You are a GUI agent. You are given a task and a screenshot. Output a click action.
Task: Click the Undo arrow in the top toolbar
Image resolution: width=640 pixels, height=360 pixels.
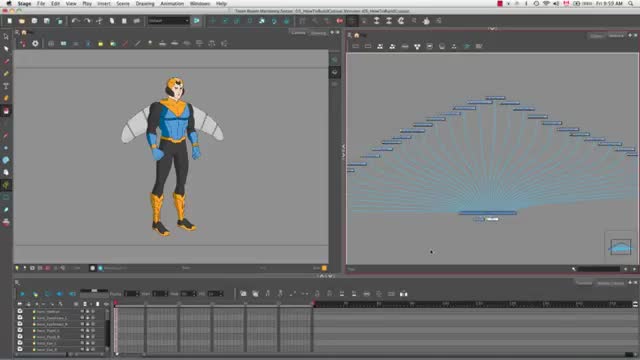[75, 20]
